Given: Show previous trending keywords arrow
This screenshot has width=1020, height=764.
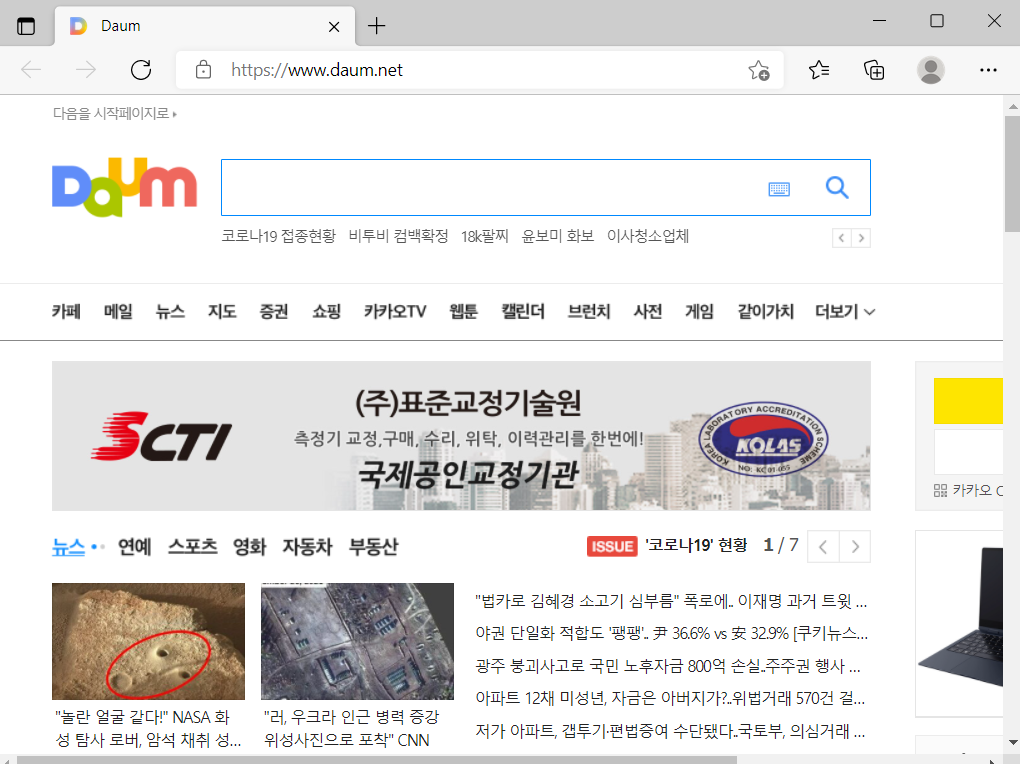Looking at the screenshot, I should click(842, 238).
